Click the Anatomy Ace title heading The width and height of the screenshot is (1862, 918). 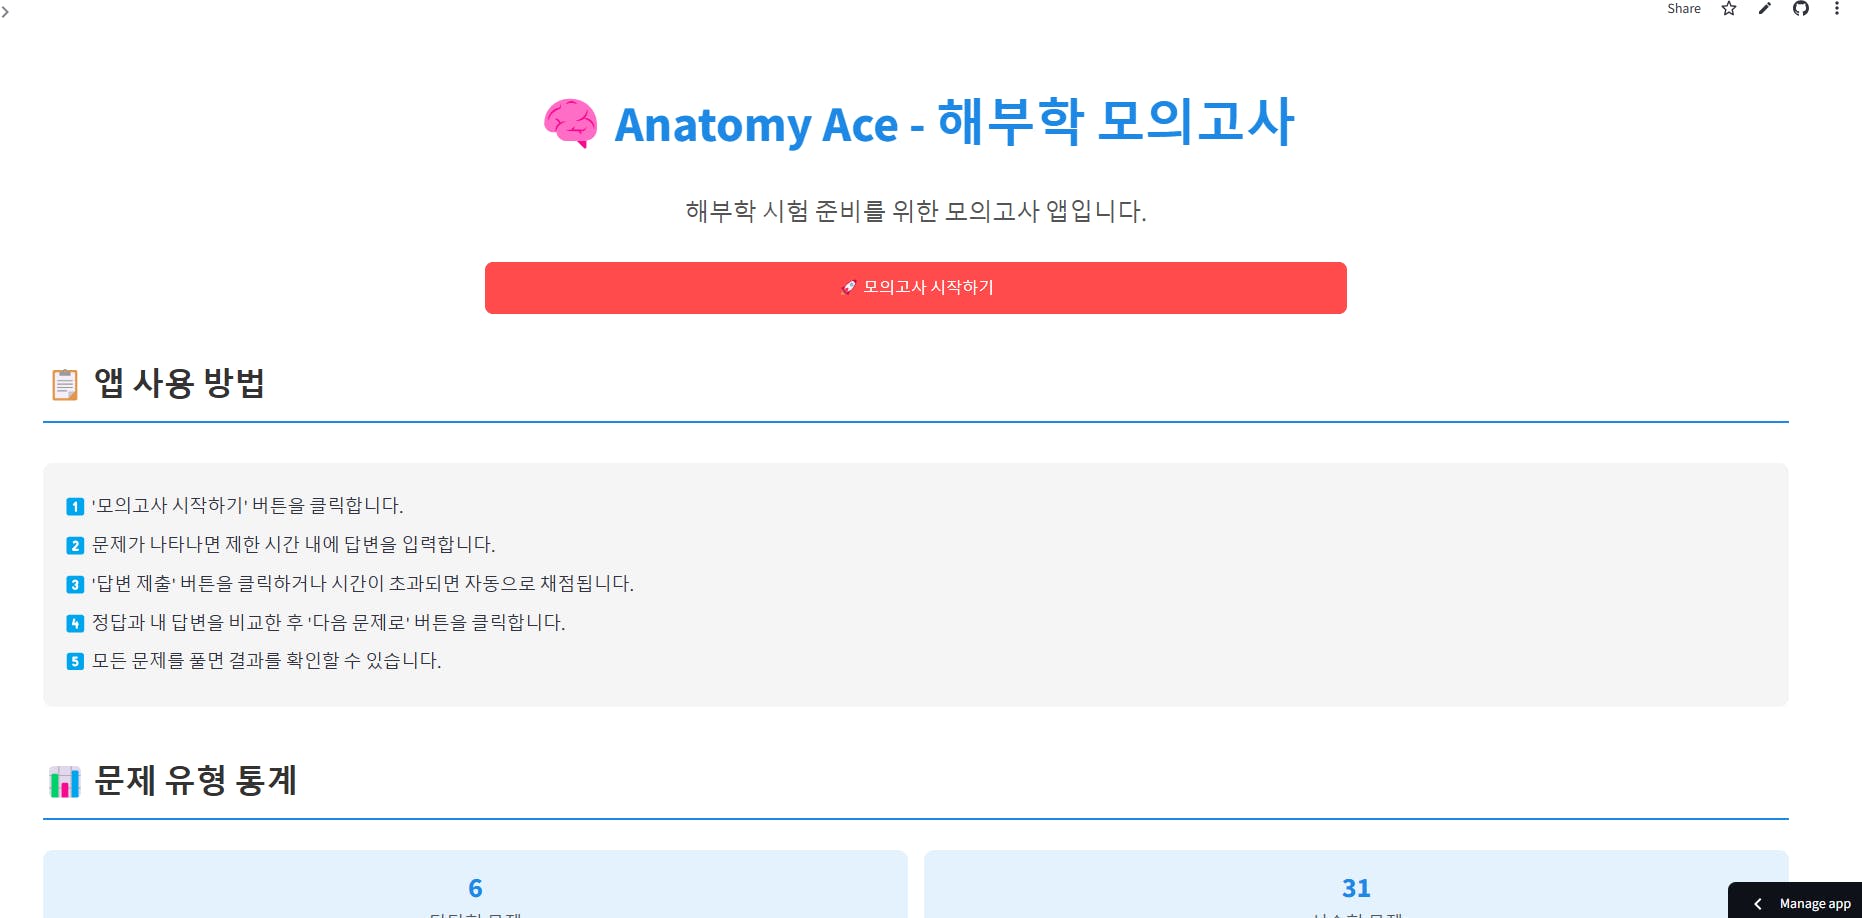954,124
